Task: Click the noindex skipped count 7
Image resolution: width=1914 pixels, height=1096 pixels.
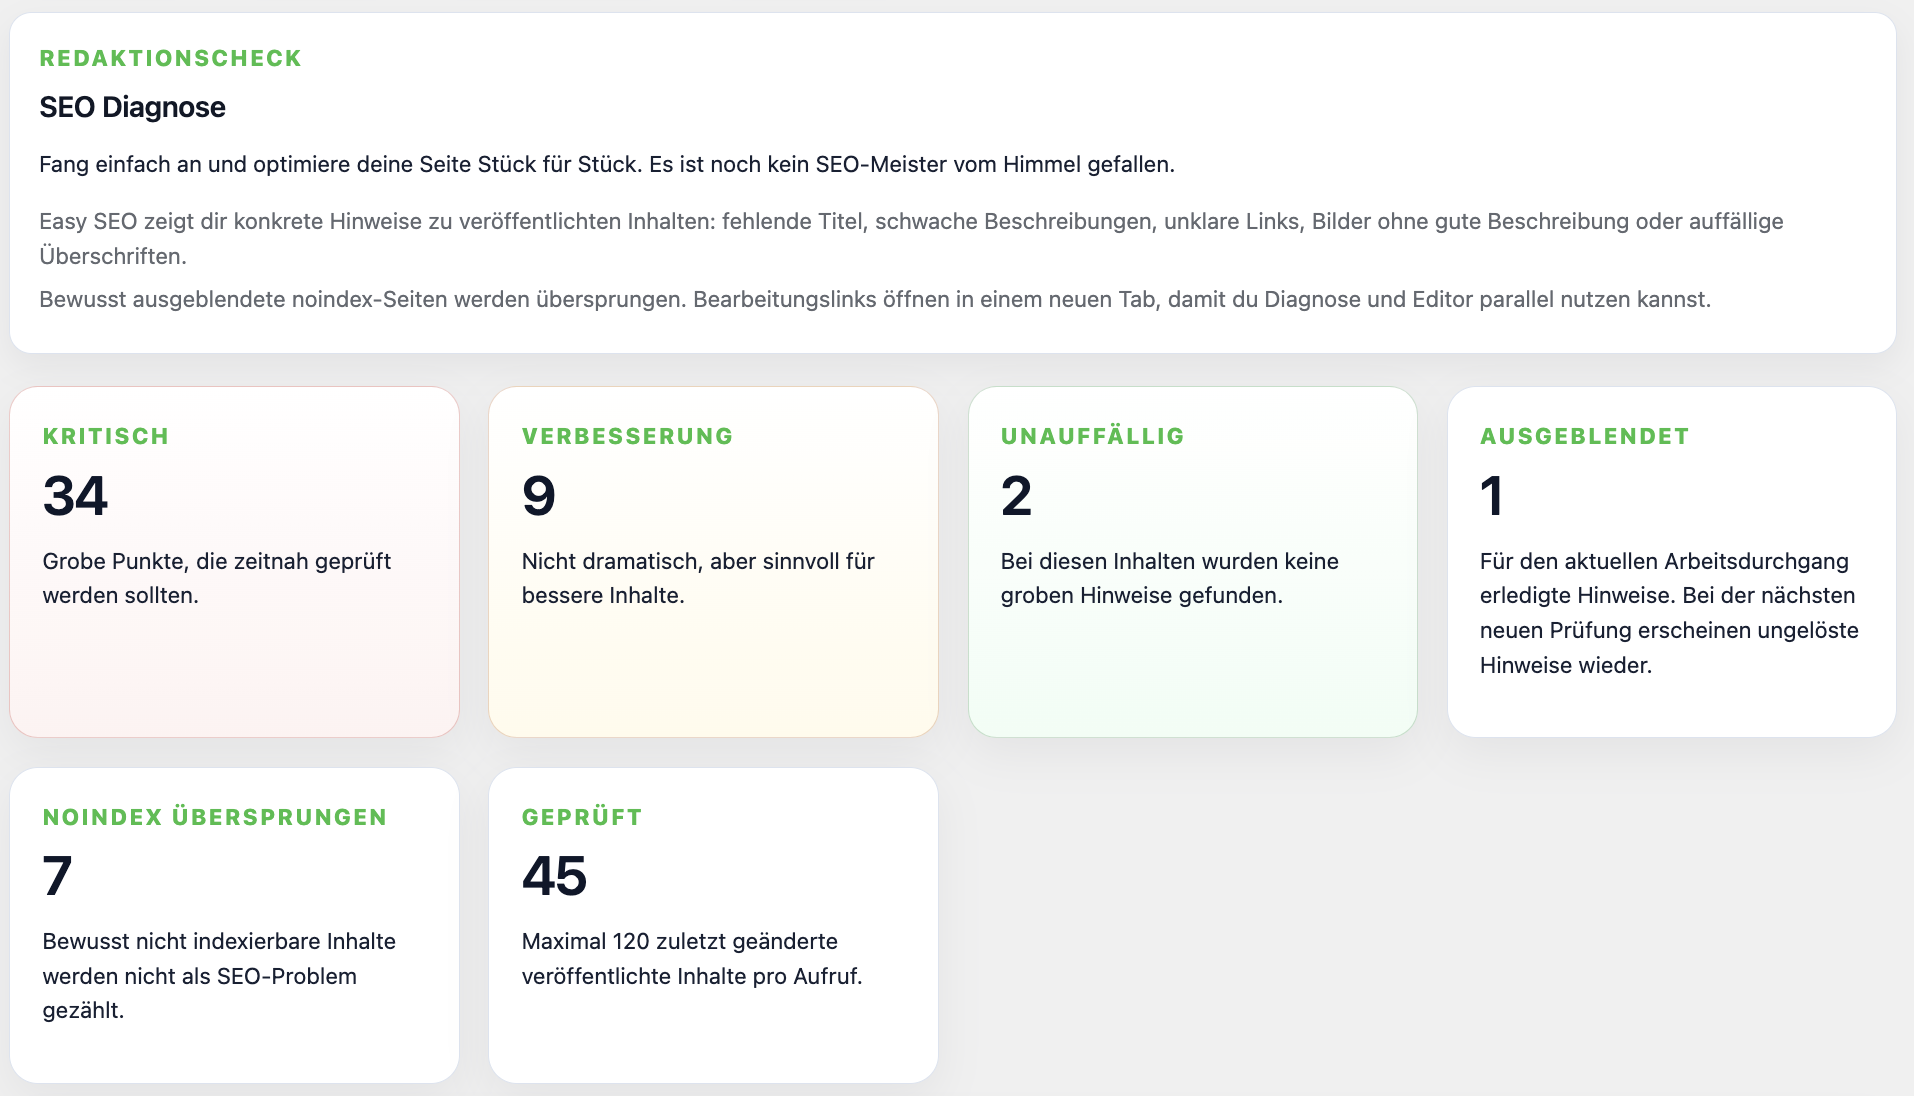Action: pos(57,876)
